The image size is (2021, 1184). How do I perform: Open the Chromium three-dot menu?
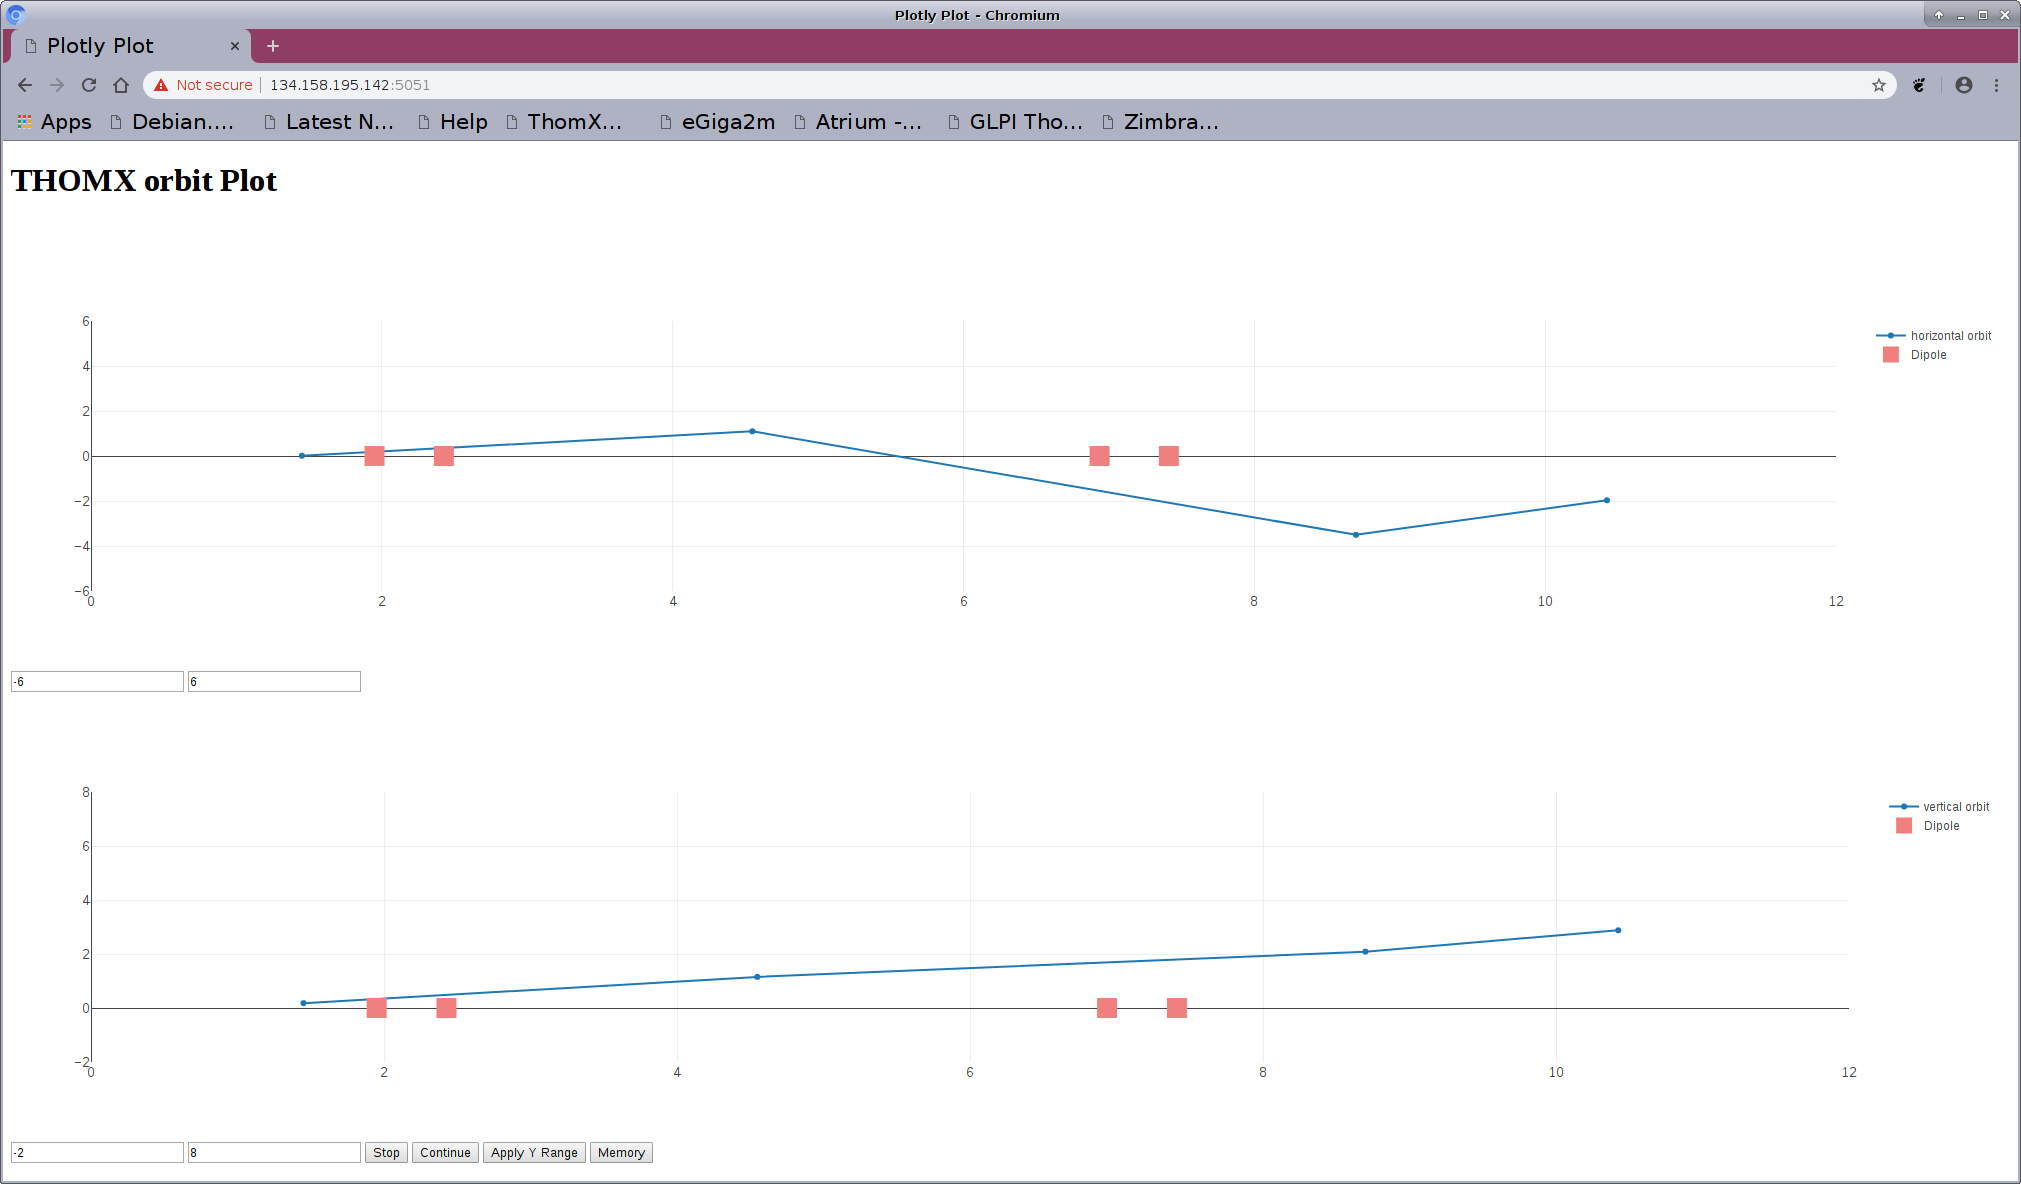pyautogui.click(x=1996, y=85)
